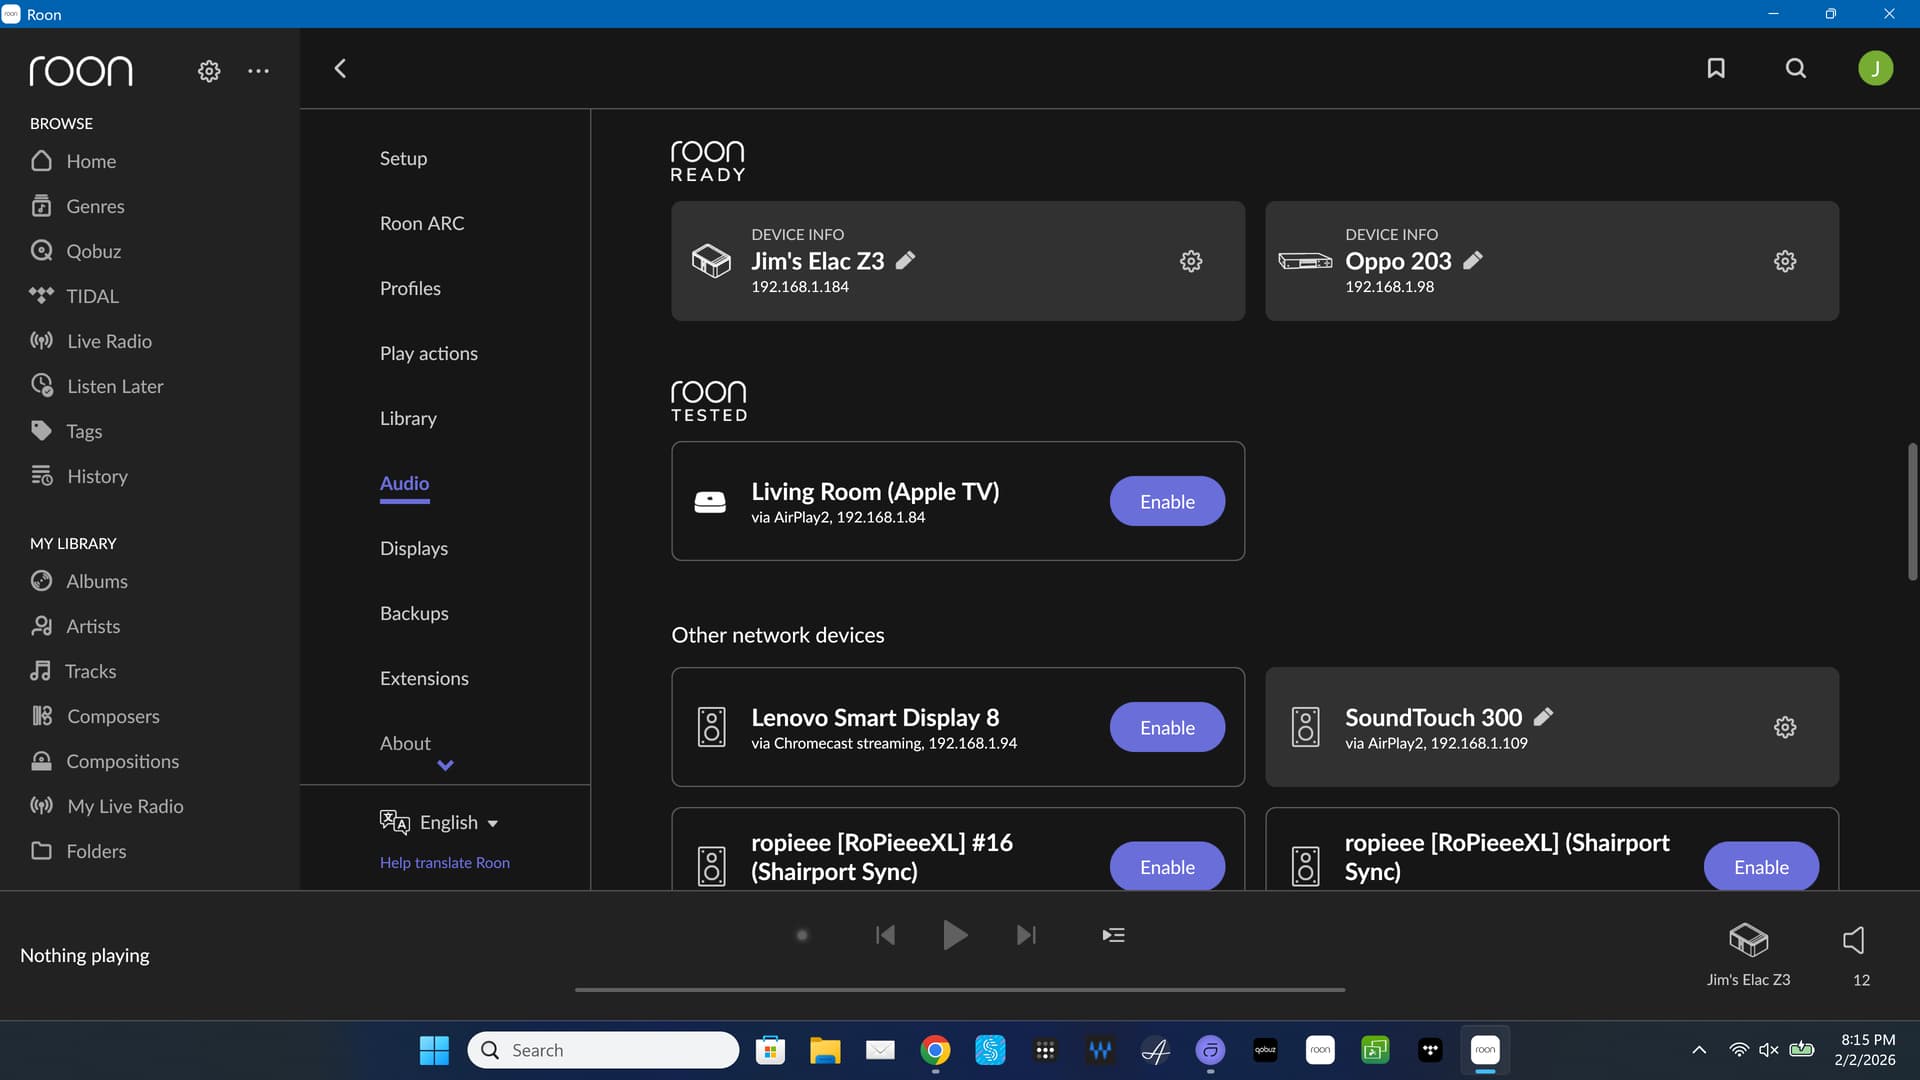
Task: Open the Extensions settings tab
Action: (x=424, y=678)
